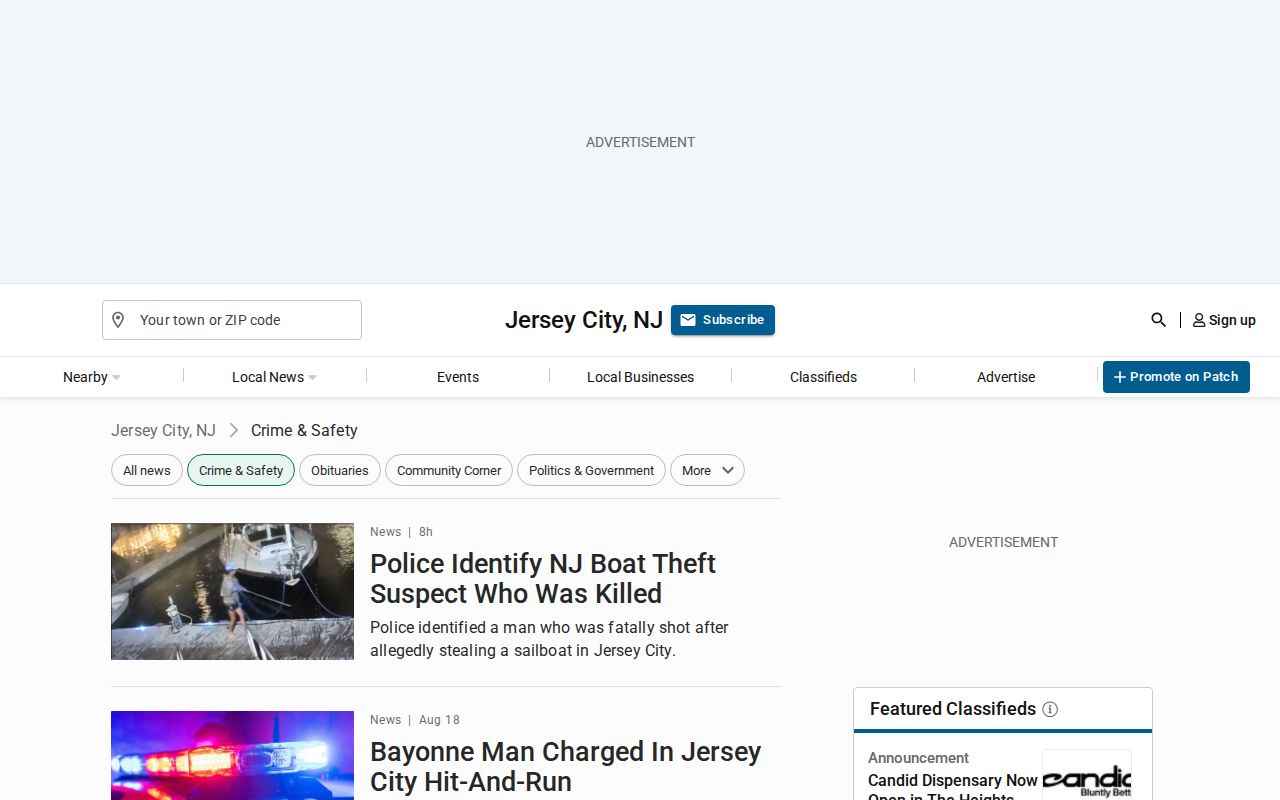Screen dimensions: 1280x800
Task: Type in the Your town or ZIP code field
Action: (232, 320)
